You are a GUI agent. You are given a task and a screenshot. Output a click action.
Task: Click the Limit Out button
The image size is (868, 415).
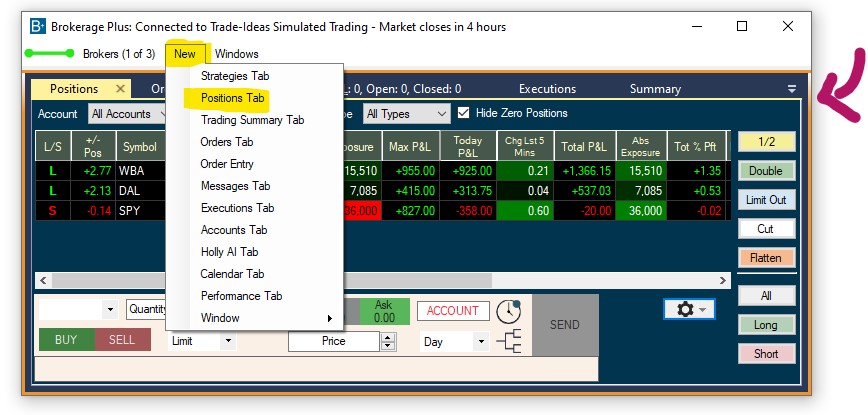766,200
